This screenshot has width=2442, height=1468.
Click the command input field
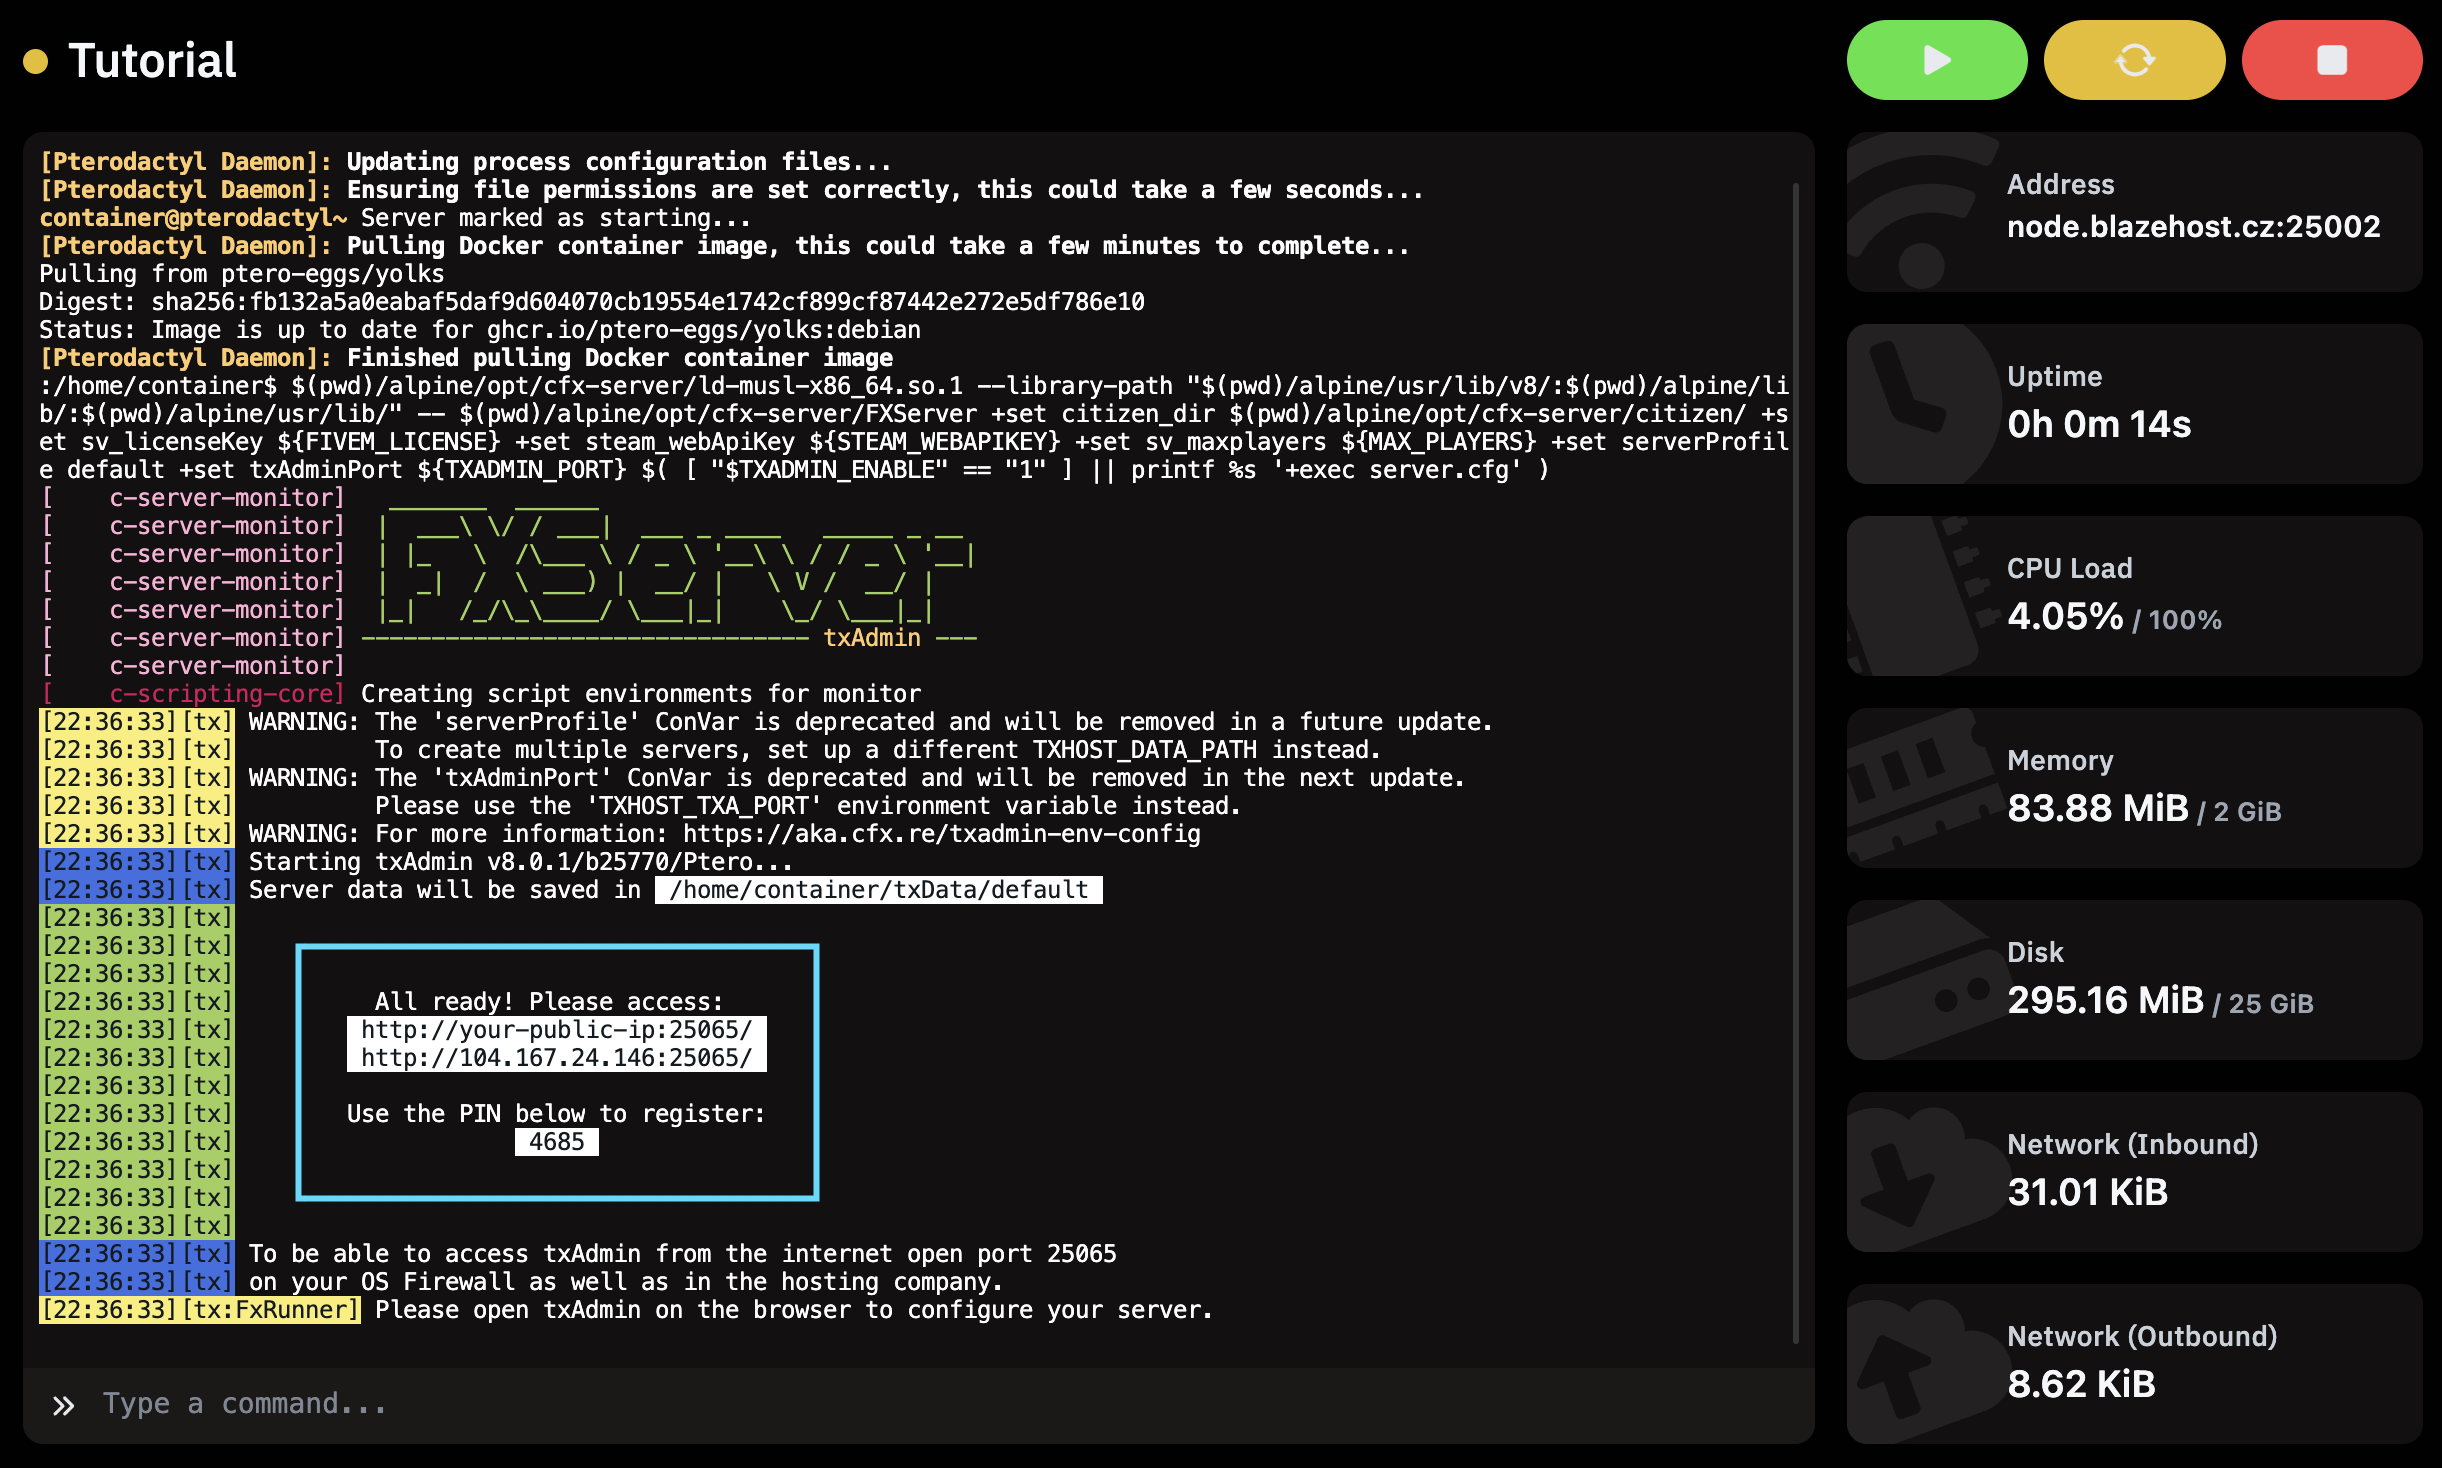pos(918,1404)
